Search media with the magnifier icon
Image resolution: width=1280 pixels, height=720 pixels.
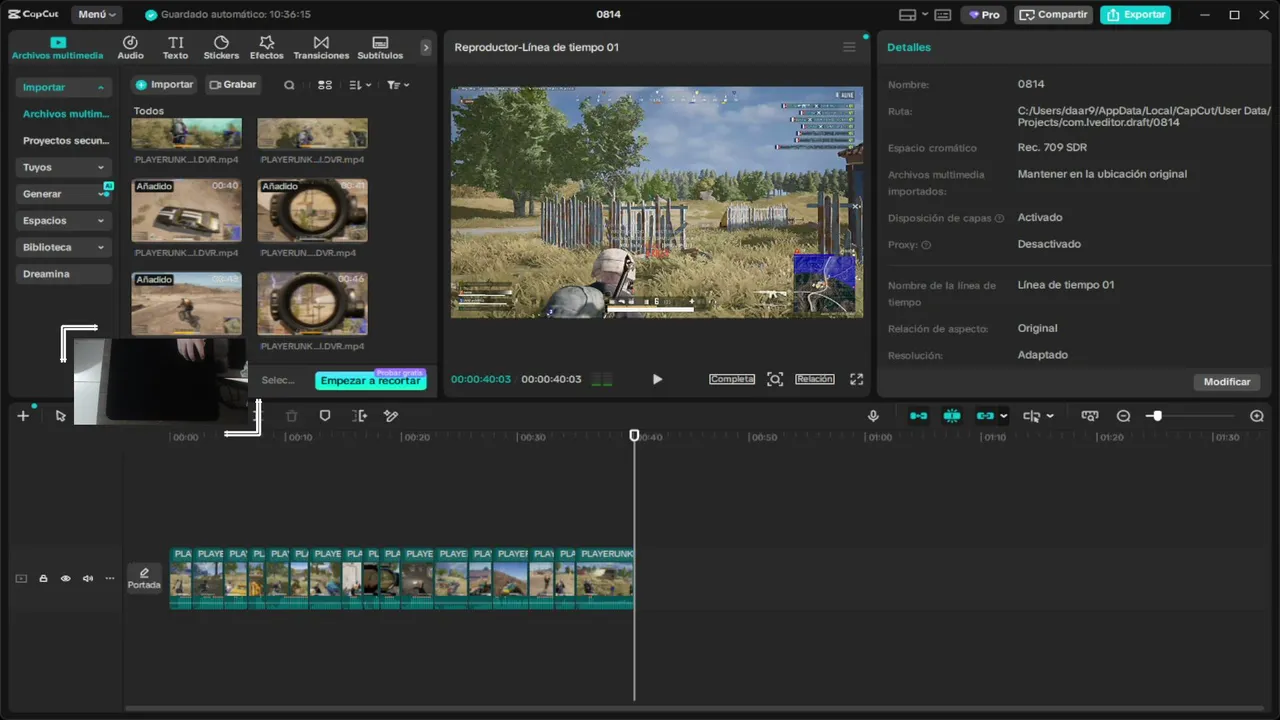[x=289, y=85]
